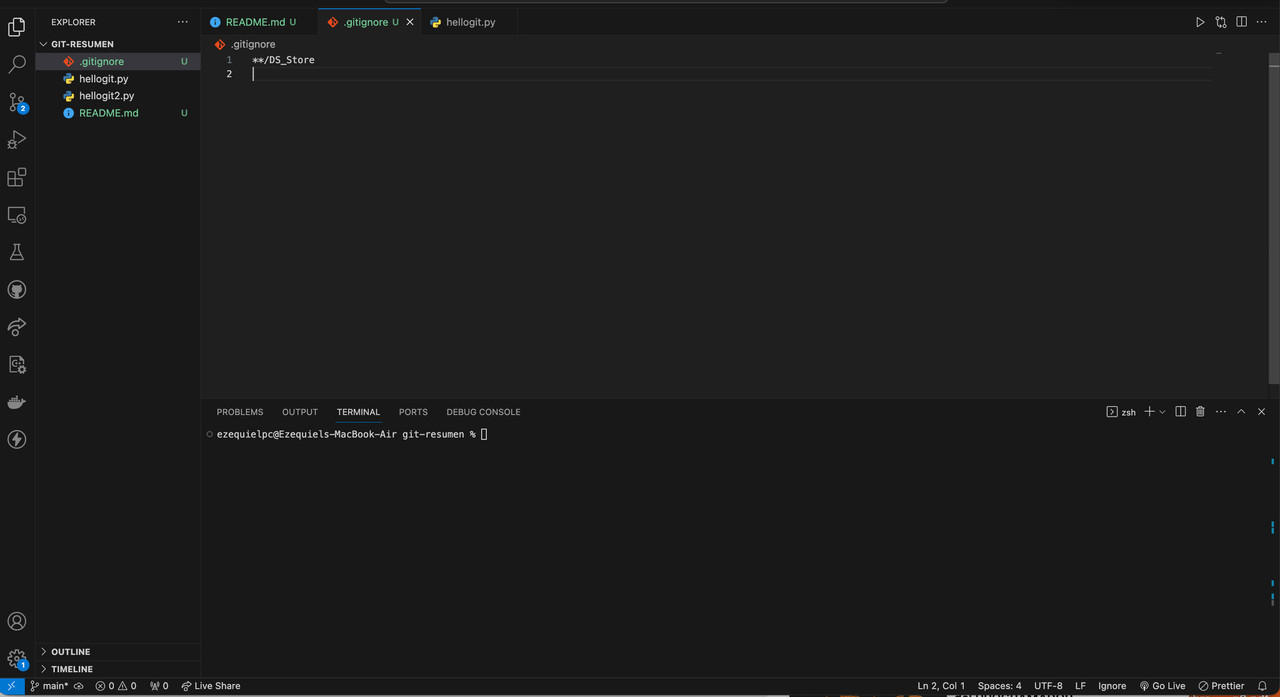Click Prettier status bar item
This screenshot has width=1280, height=697.
click(x=1221, y=686)
